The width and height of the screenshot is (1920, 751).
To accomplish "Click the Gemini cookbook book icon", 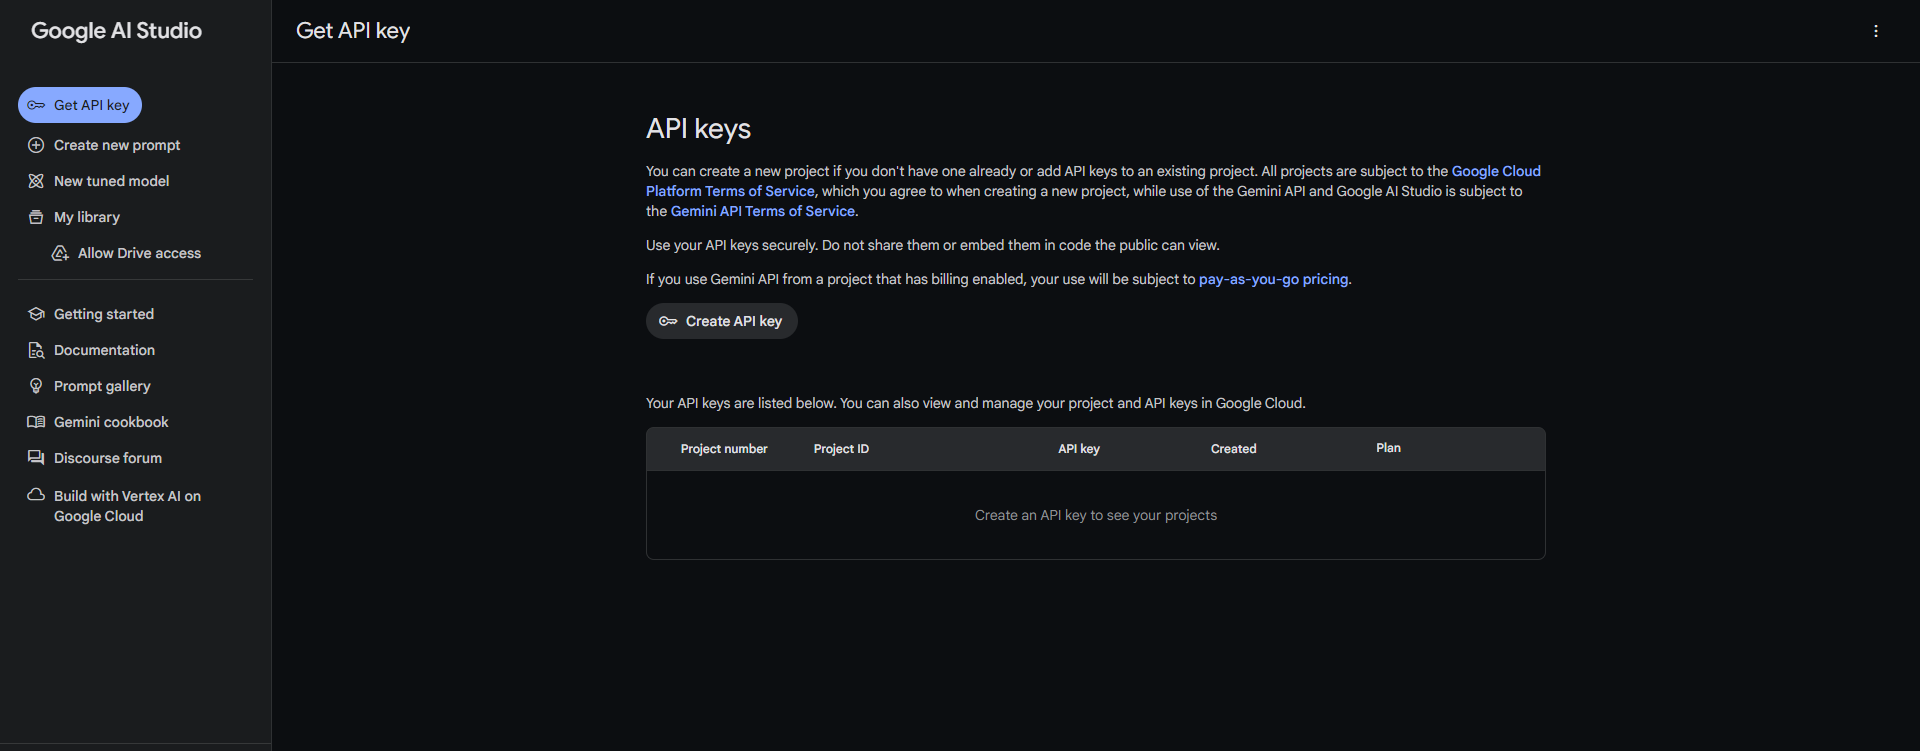I will (x=36, y=422).
